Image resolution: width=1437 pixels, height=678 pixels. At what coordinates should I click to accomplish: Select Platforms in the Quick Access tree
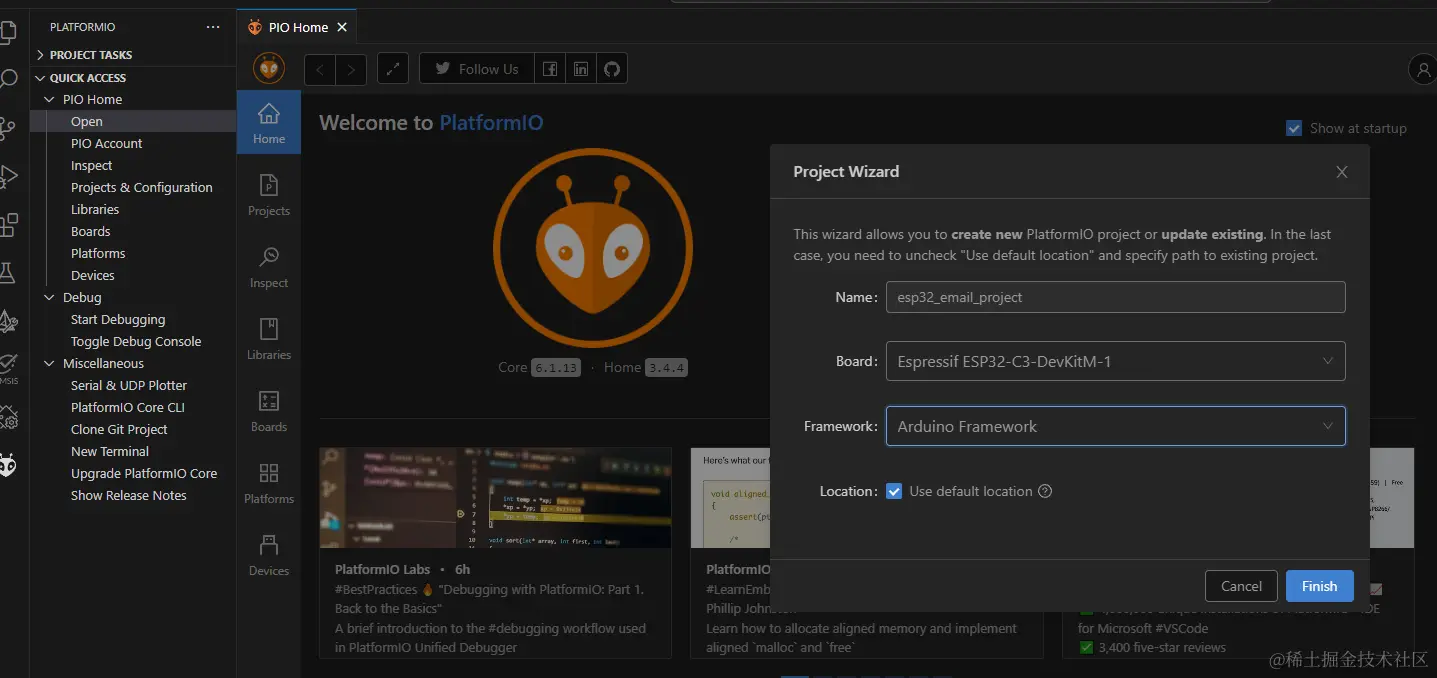[x=133, y=253]
